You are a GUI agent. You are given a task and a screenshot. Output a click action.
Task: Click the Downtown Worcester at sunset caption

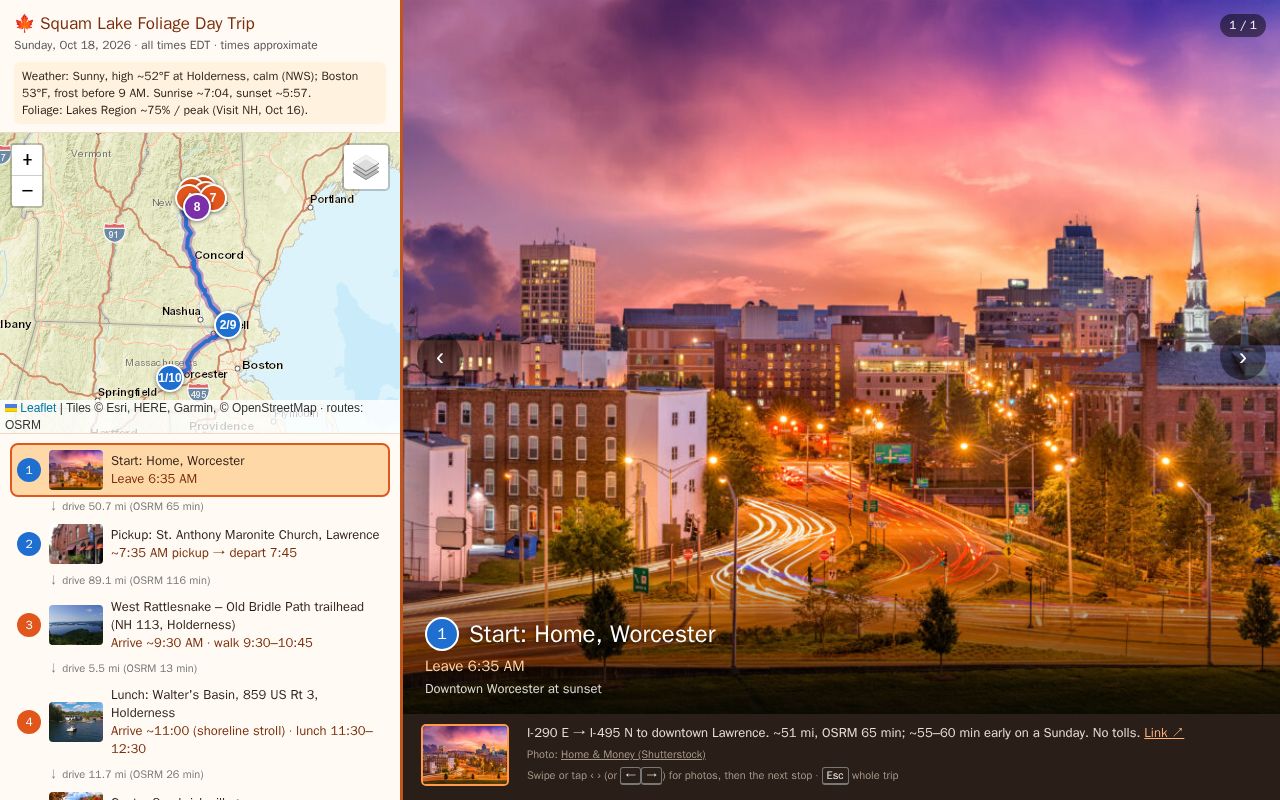pos(513,689)
